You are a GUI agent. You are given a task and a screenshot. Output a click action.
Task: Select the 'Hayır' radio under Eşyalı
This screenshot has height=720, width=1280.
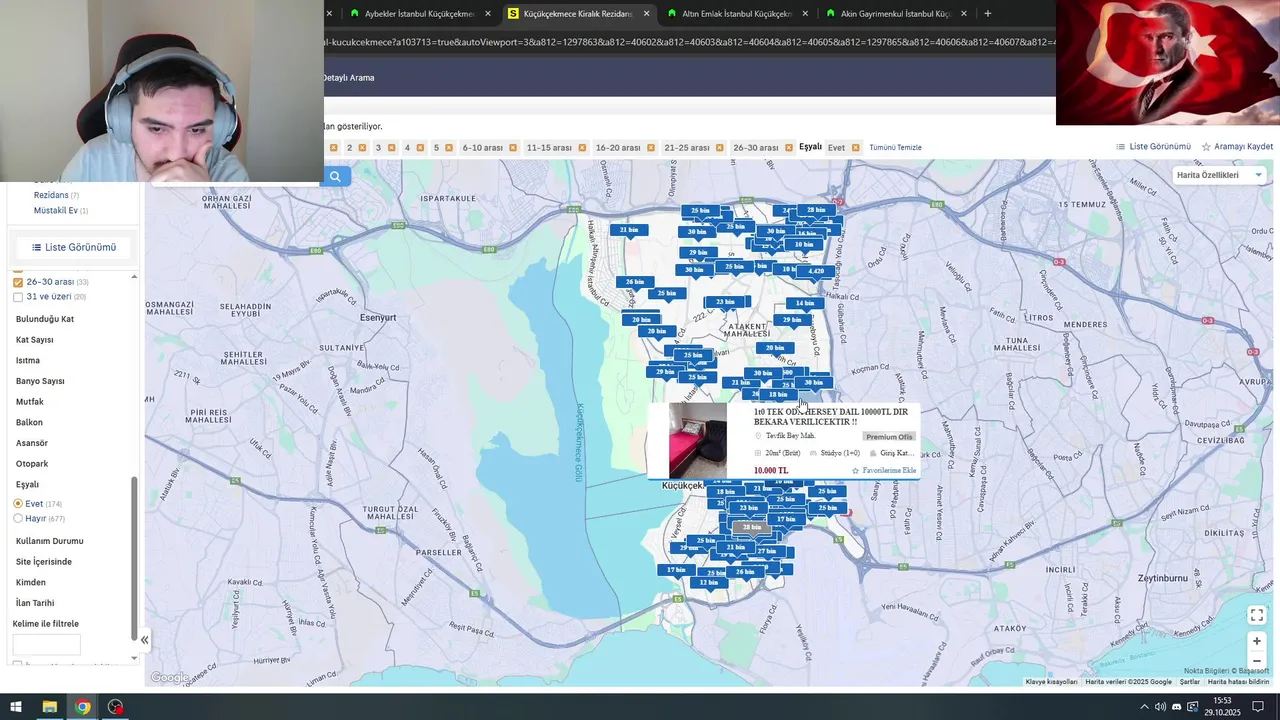tap(18, 519)
